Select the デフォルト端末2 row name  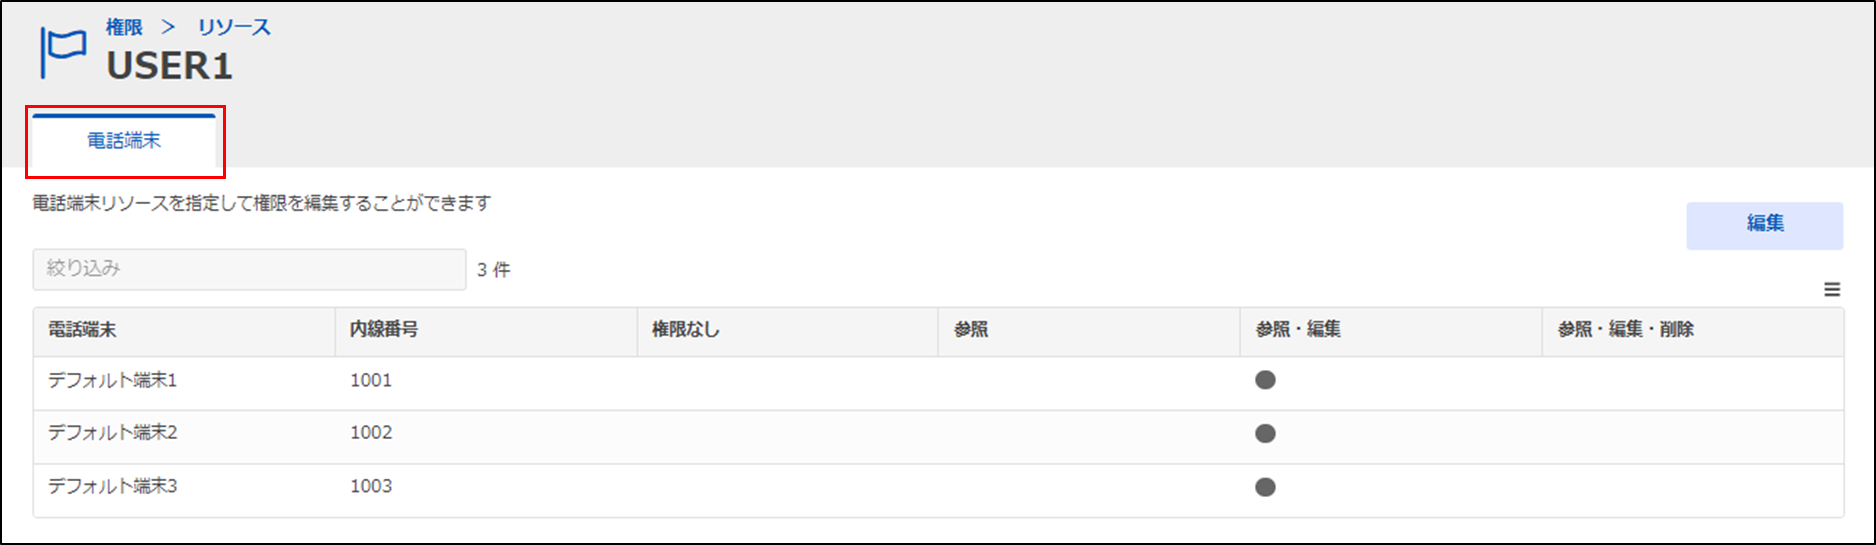(113, 433)
